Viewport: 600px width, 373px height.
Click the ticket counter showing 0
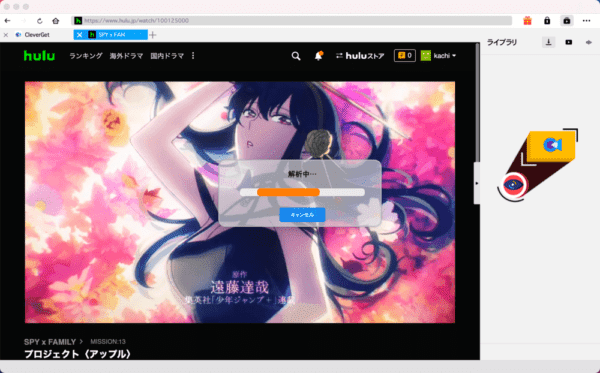(x=405, y=56)
